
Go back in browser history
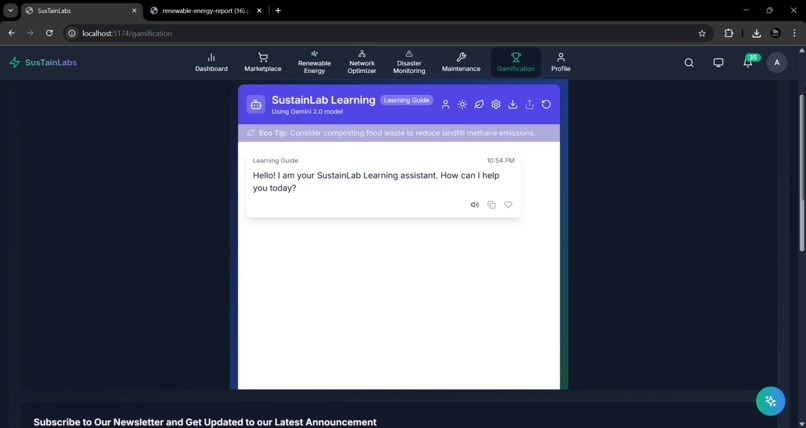[11, 33]
